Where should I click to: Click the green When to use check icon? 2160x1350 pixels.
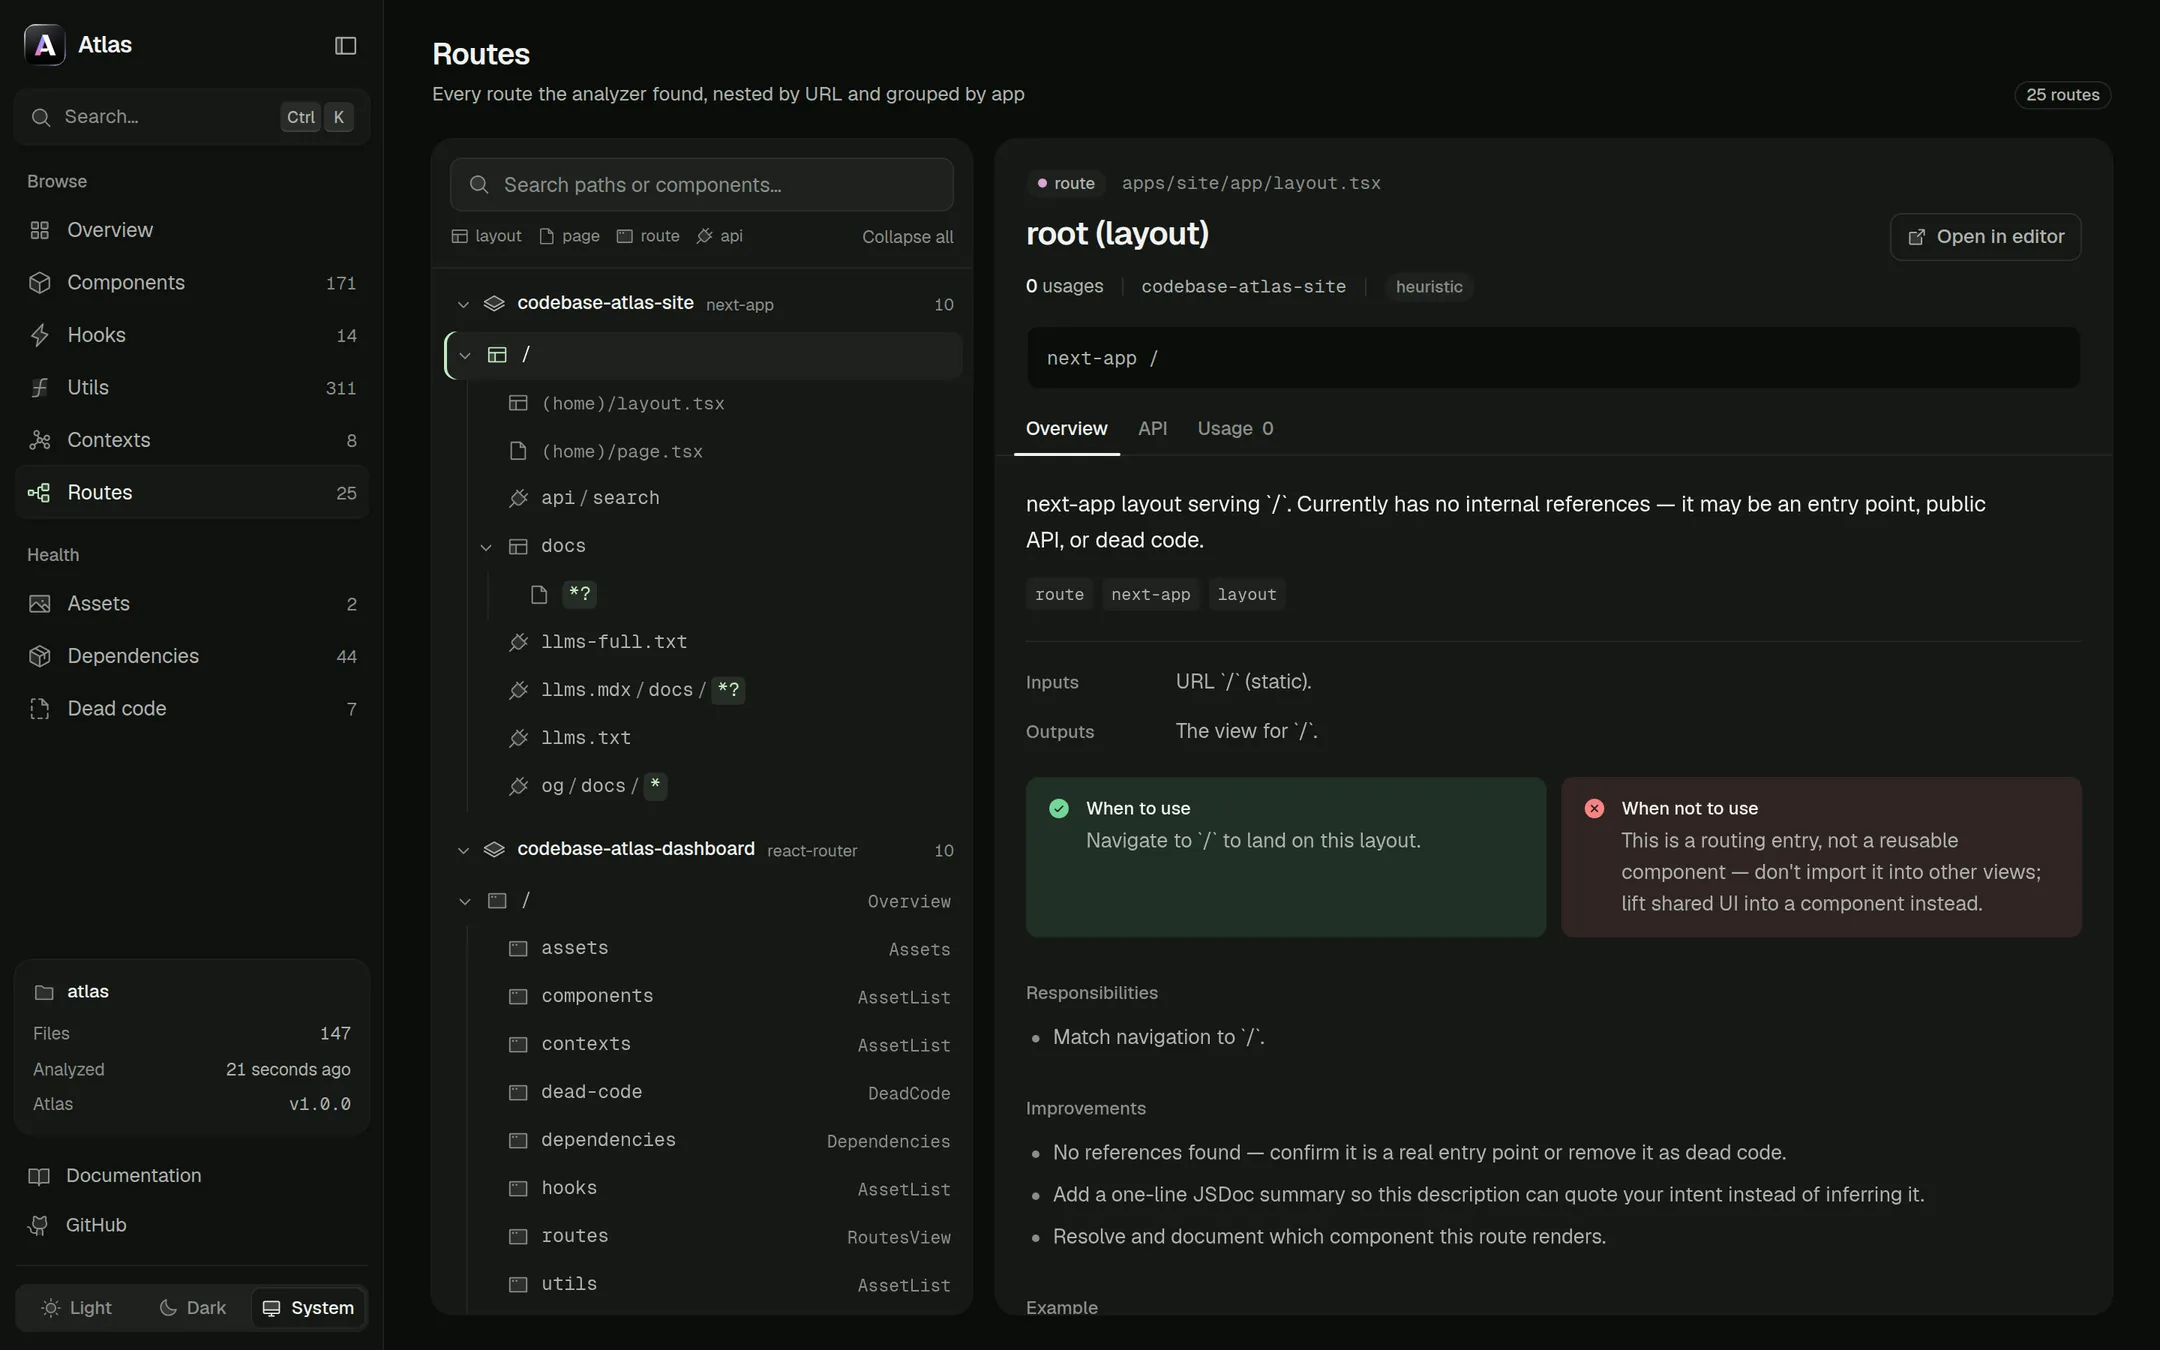pyautogui.click(x=1059, y=808)
